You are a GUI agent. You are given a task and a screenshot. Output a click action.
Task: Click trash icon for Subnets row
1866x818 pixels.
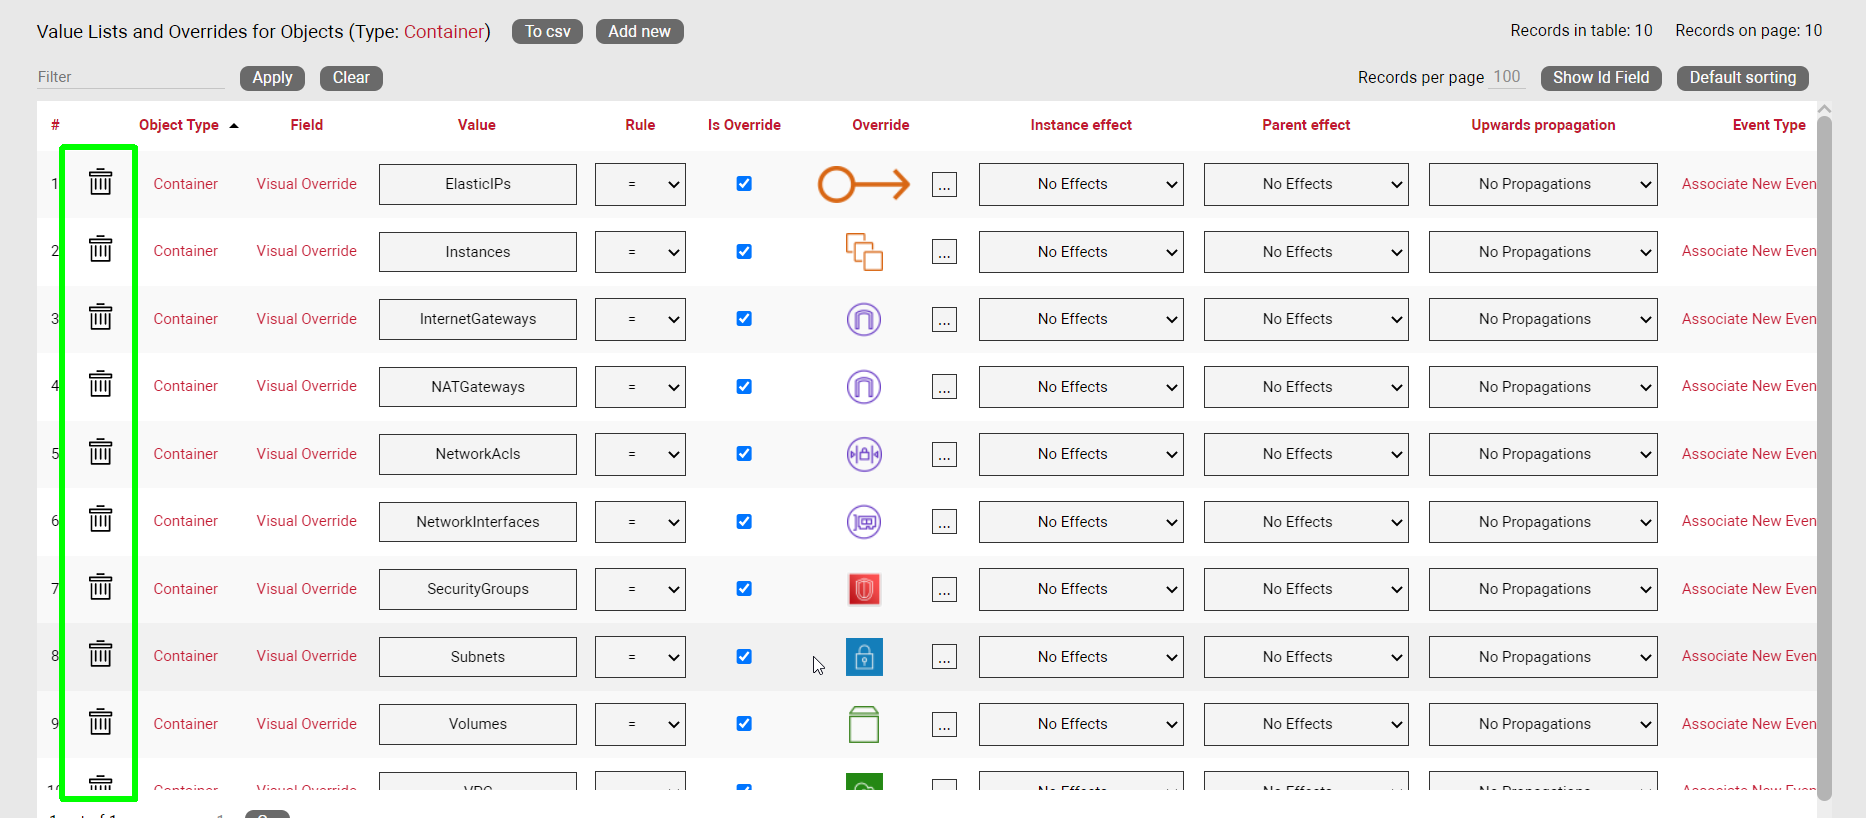[100, 655]
